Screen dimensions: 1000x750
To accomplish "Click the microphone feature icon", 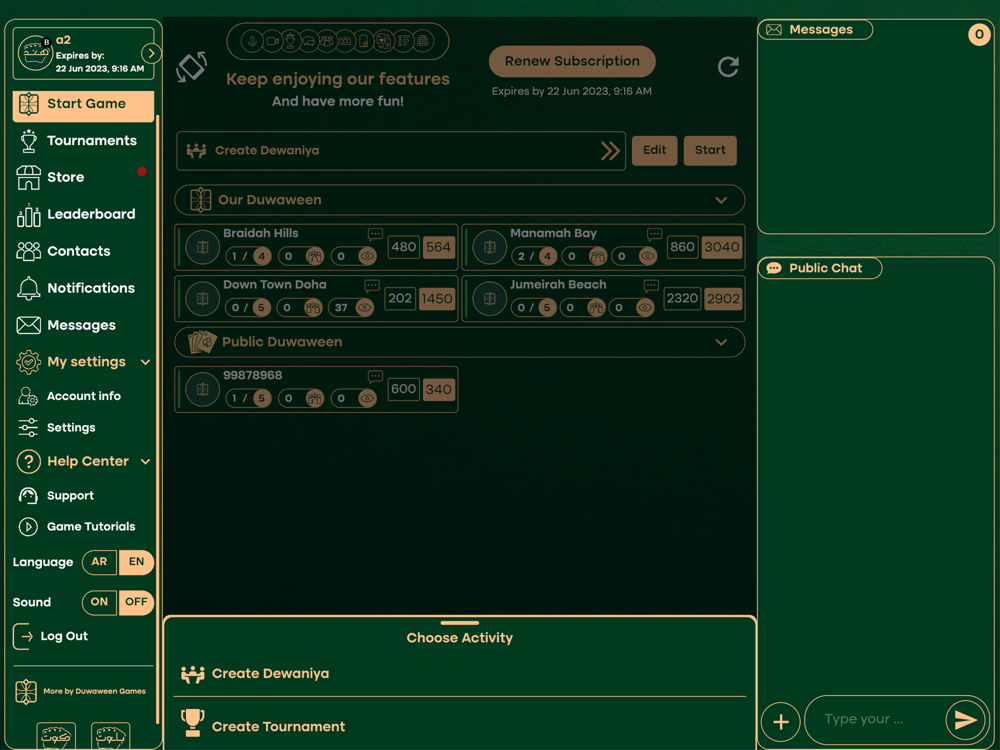I will pyautogui.click(x=253, y=41).
